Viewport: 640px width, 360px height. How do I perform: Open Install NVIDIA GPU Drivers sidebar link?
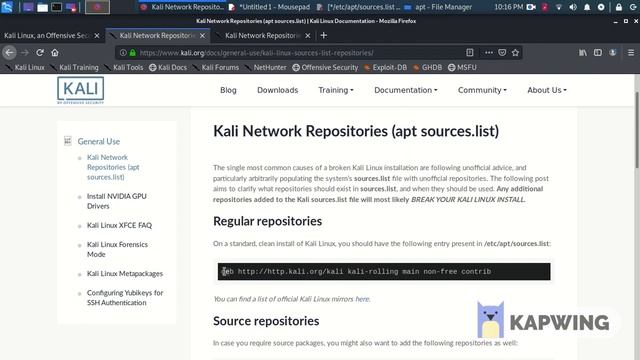[117, 201]
